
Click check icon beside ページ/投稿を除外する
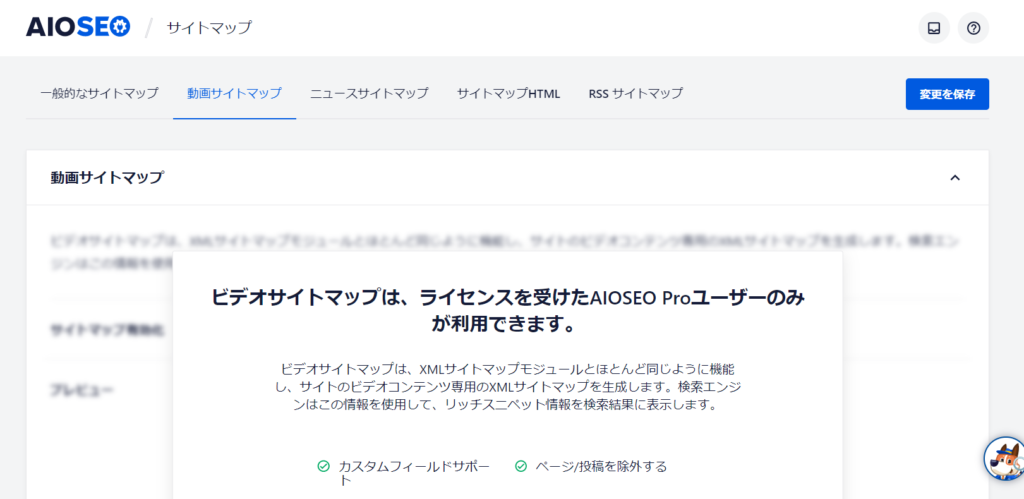521,466
